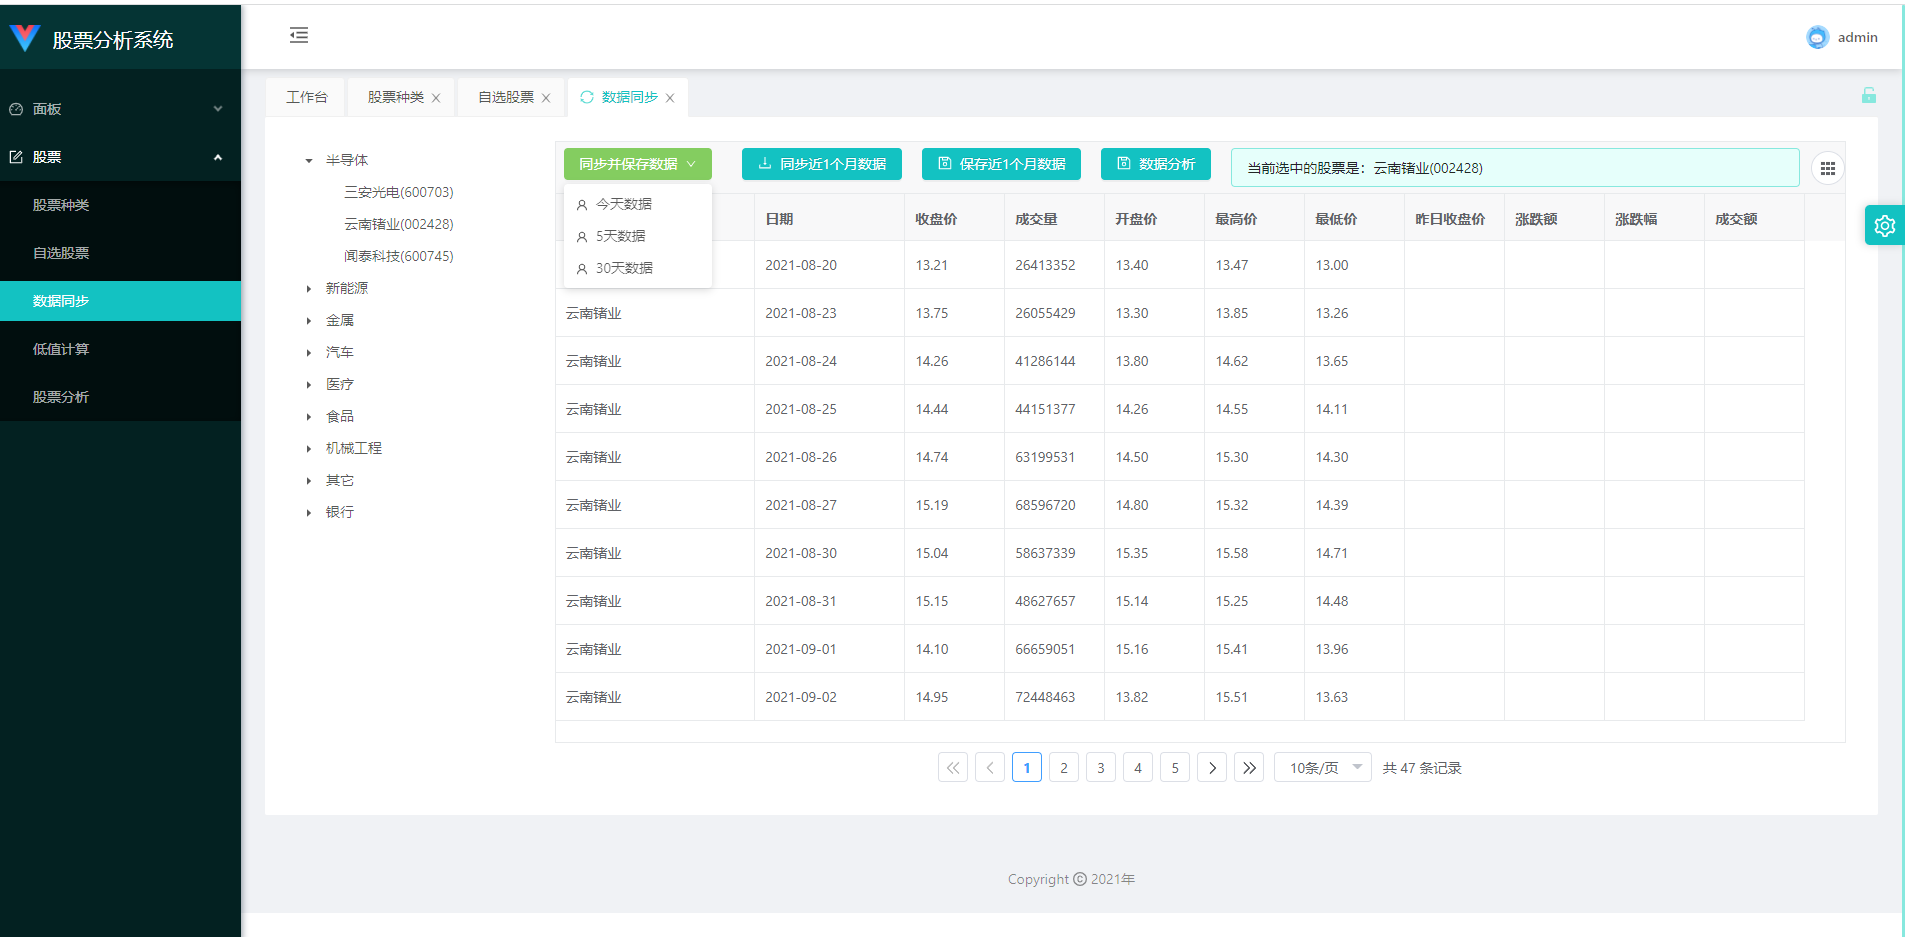Click the admin username
Image resolution: width=1905 pixels, height=937 pixels.
click(1857, 37)
